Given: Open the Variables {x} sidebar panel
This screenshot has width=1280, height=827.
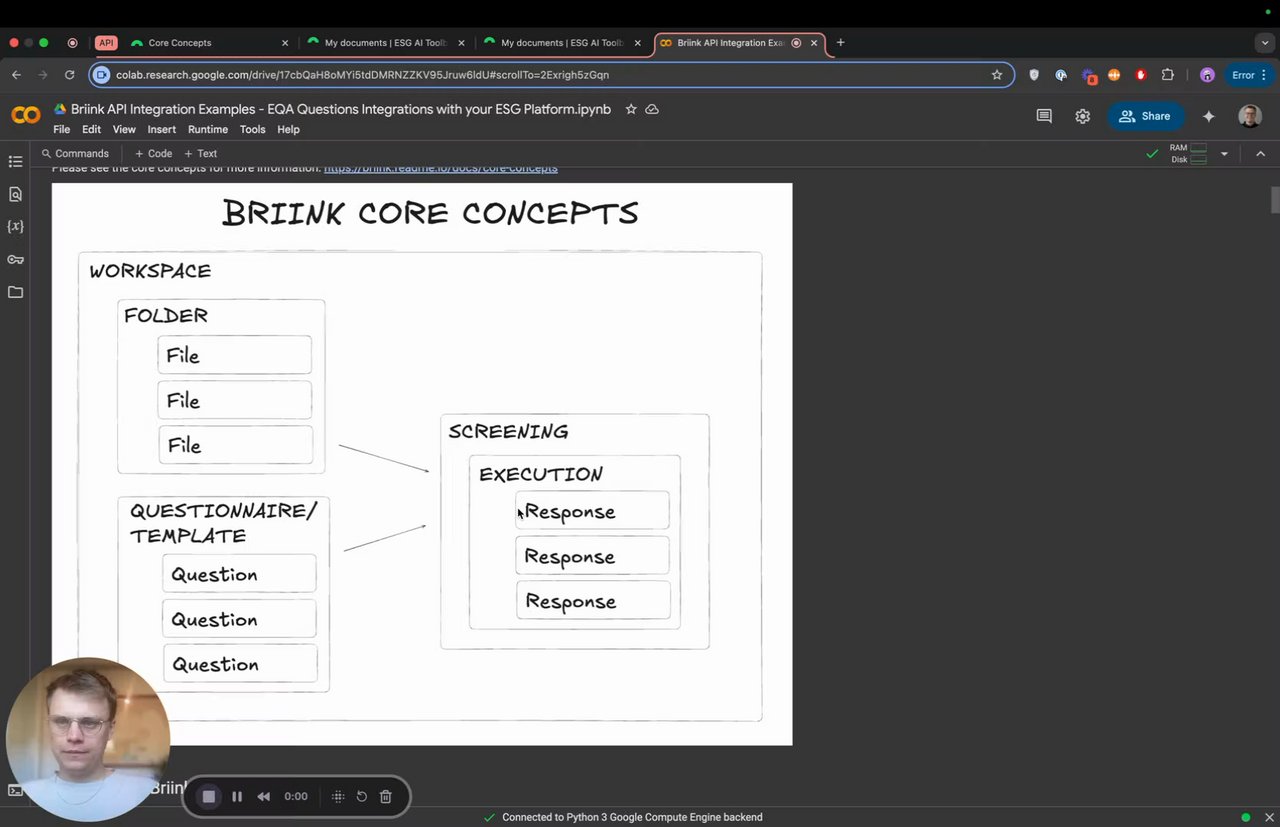Looking at the screenshot, I should pos(15,226).
